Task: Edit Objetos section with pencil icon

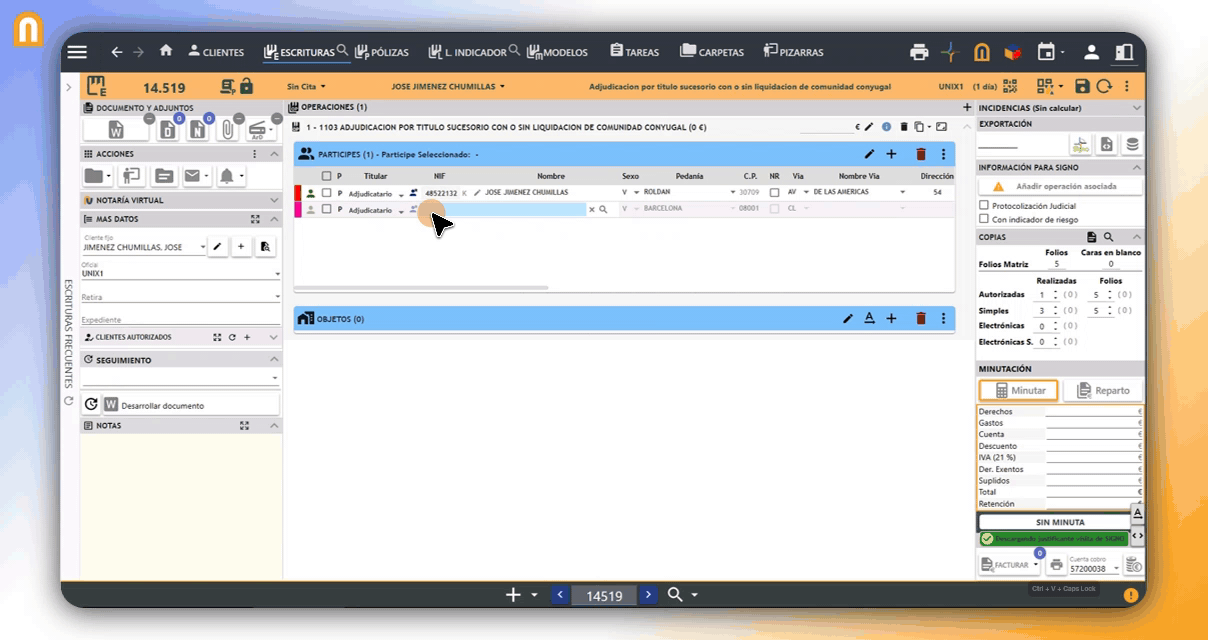Action: 848,319
